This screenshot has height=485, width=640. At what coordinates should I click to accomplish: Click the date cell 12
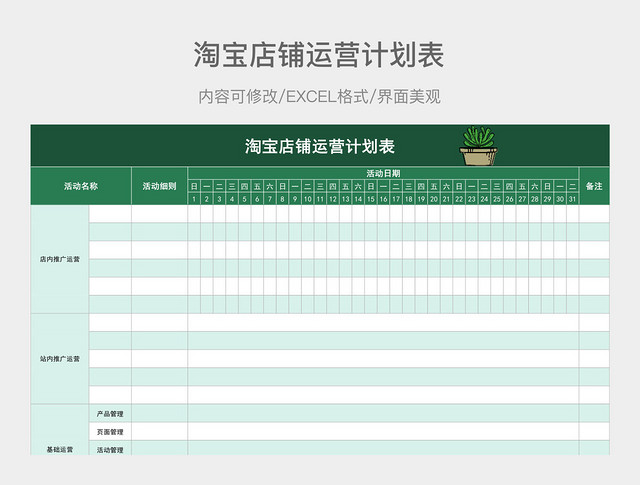pos(333,199)
